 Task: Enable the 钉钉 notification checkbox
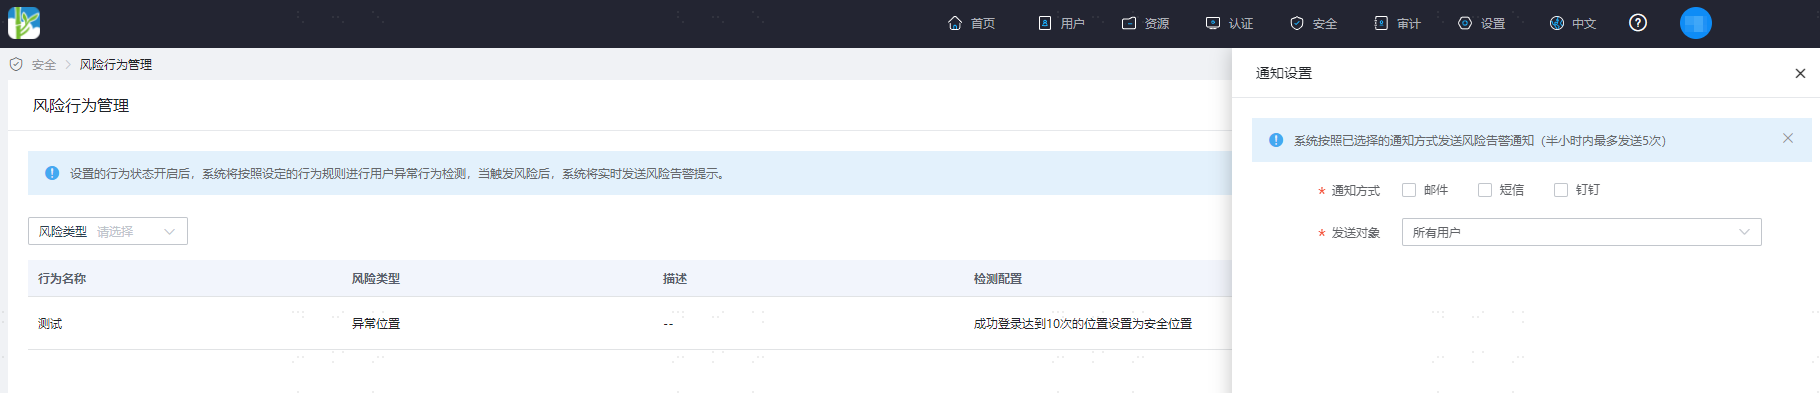1561,190
